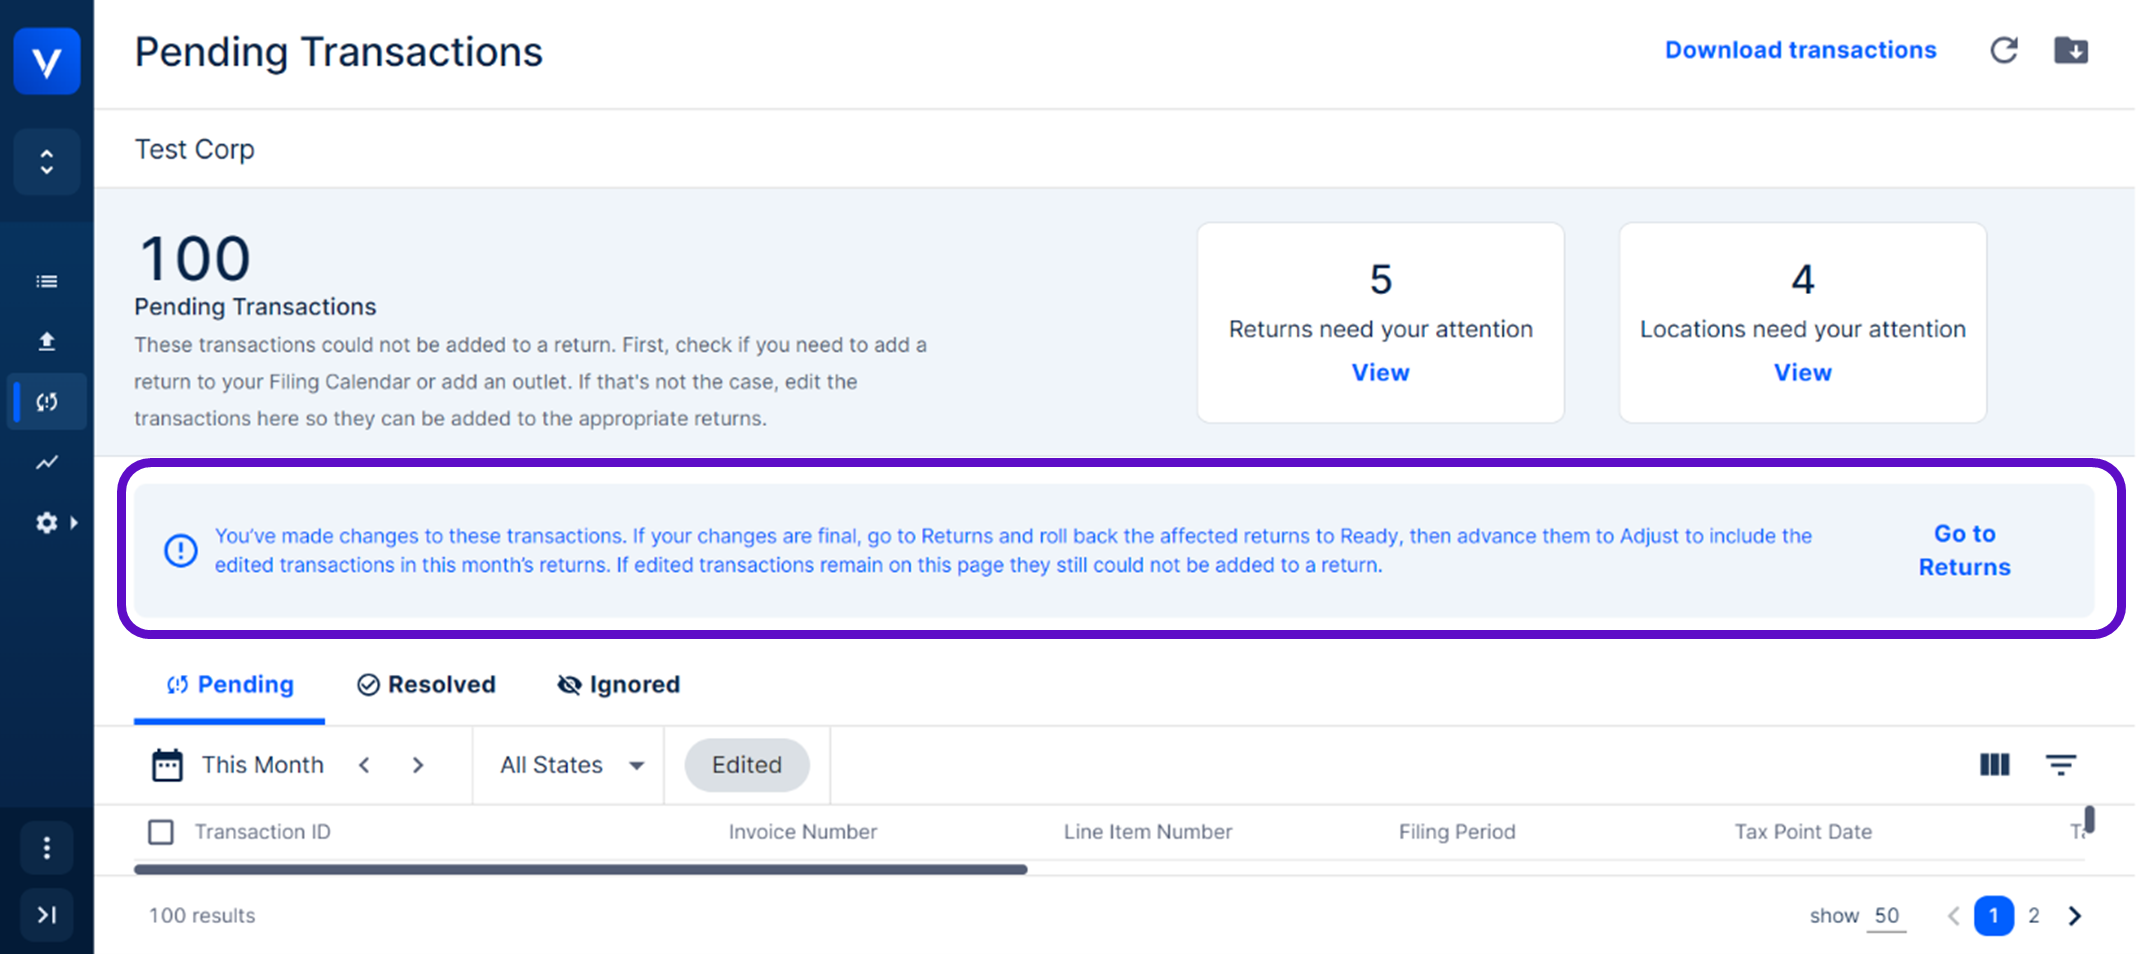Go to page 2 of results
The image size is (2145, 954).
pos(2033,916)
